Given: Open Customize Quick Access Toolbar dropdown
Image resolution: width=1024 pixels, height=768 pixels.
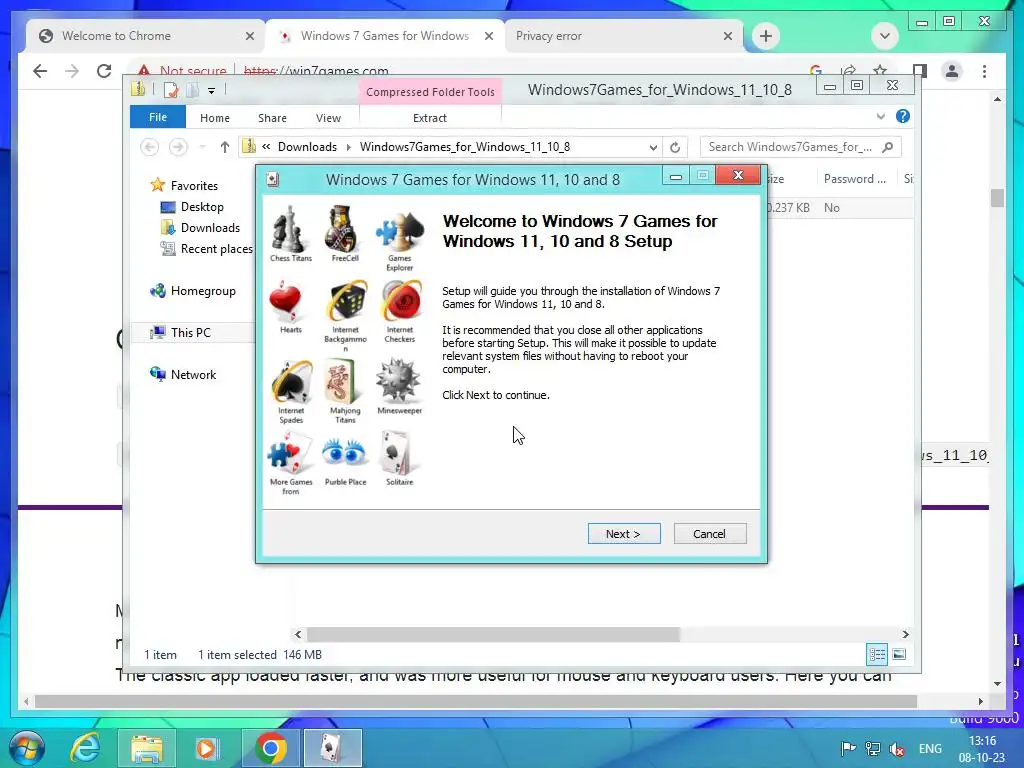Looking at the screenshot, I should click(x=212, y=91).
